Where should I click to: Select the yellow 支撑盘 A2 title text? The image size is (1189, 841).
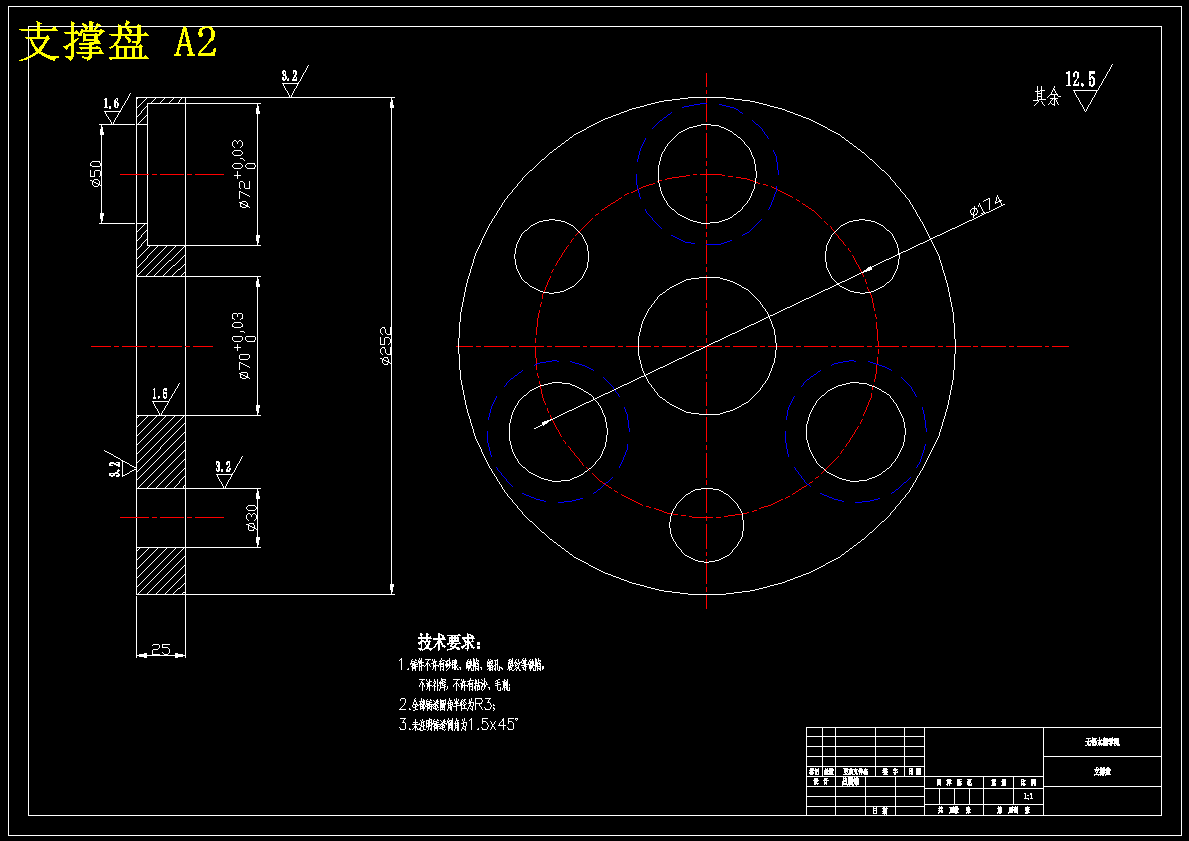click(x=118, y=41)
